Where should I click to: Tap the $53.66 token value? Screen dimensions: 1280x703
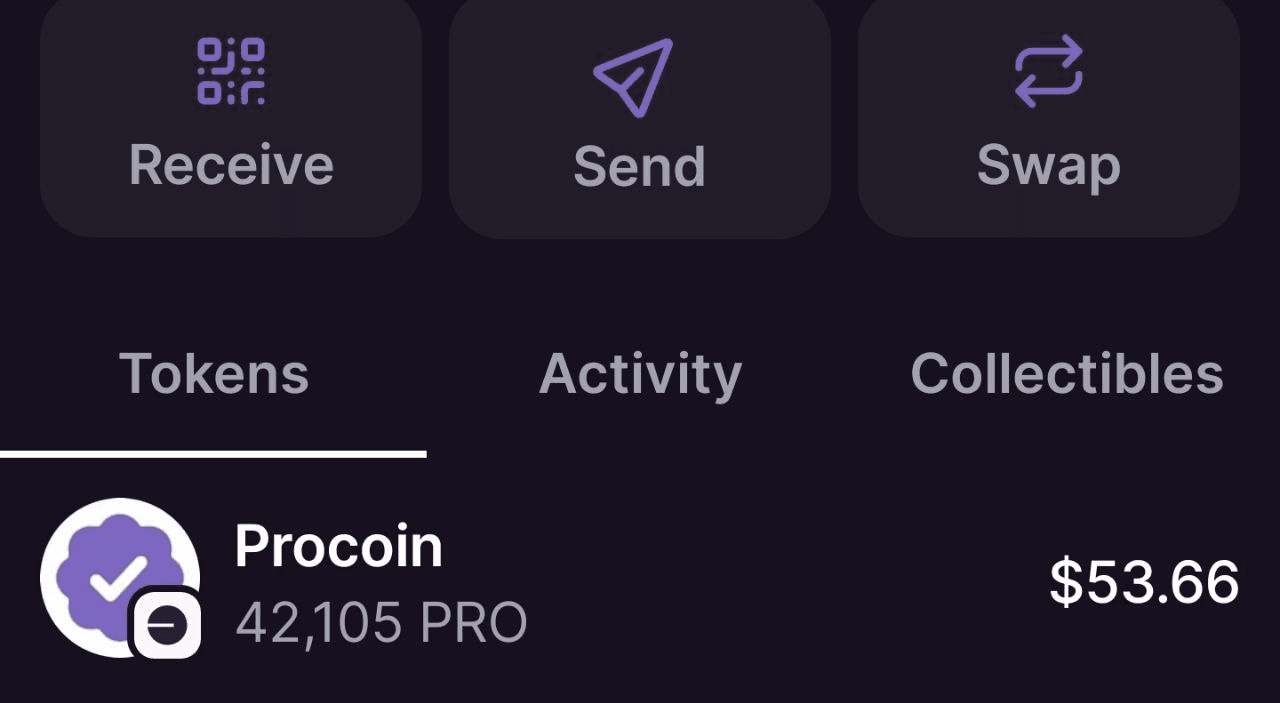click(1144, 582)
